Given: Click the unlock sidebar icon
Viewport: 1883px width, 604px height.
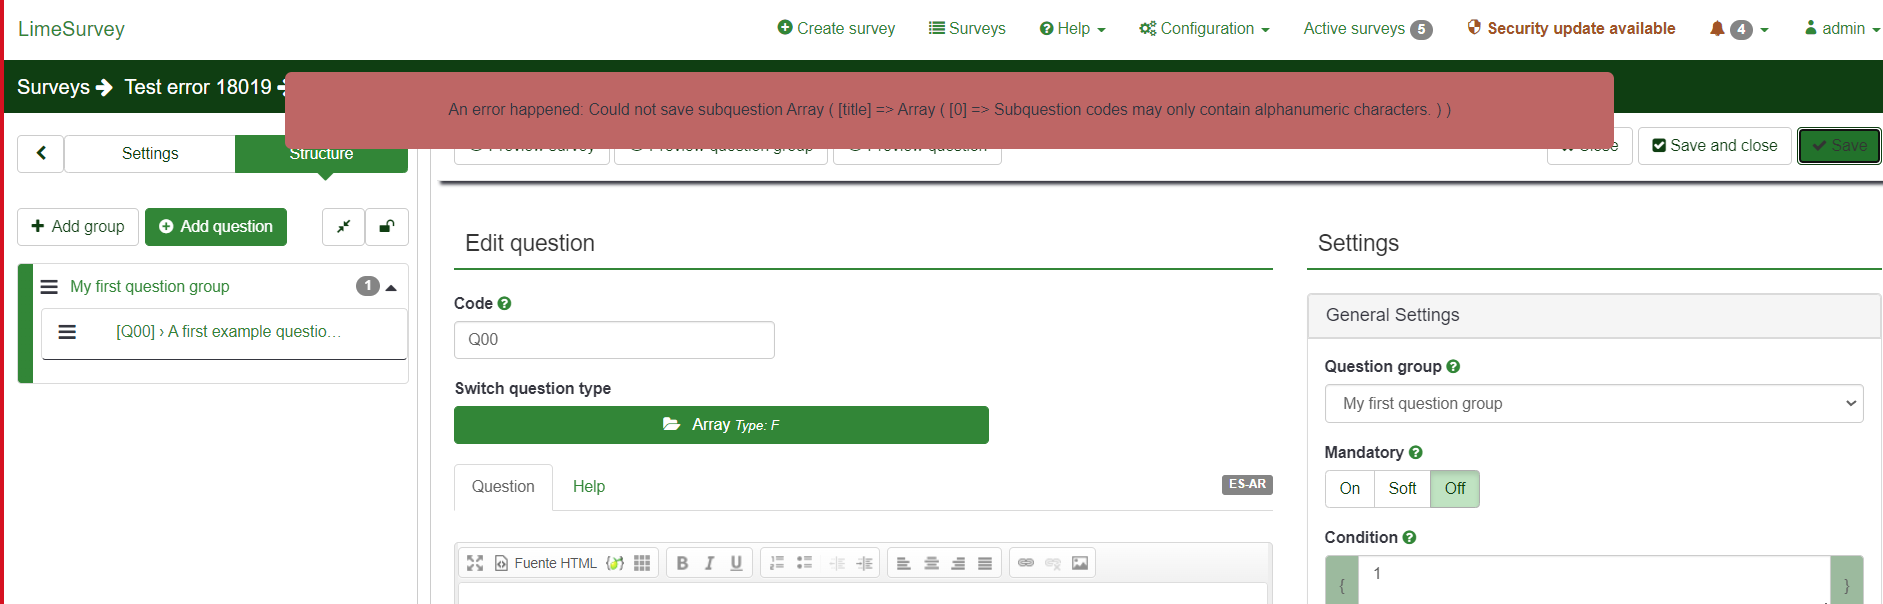Looking at the screenshot, I should pos(387,227).
